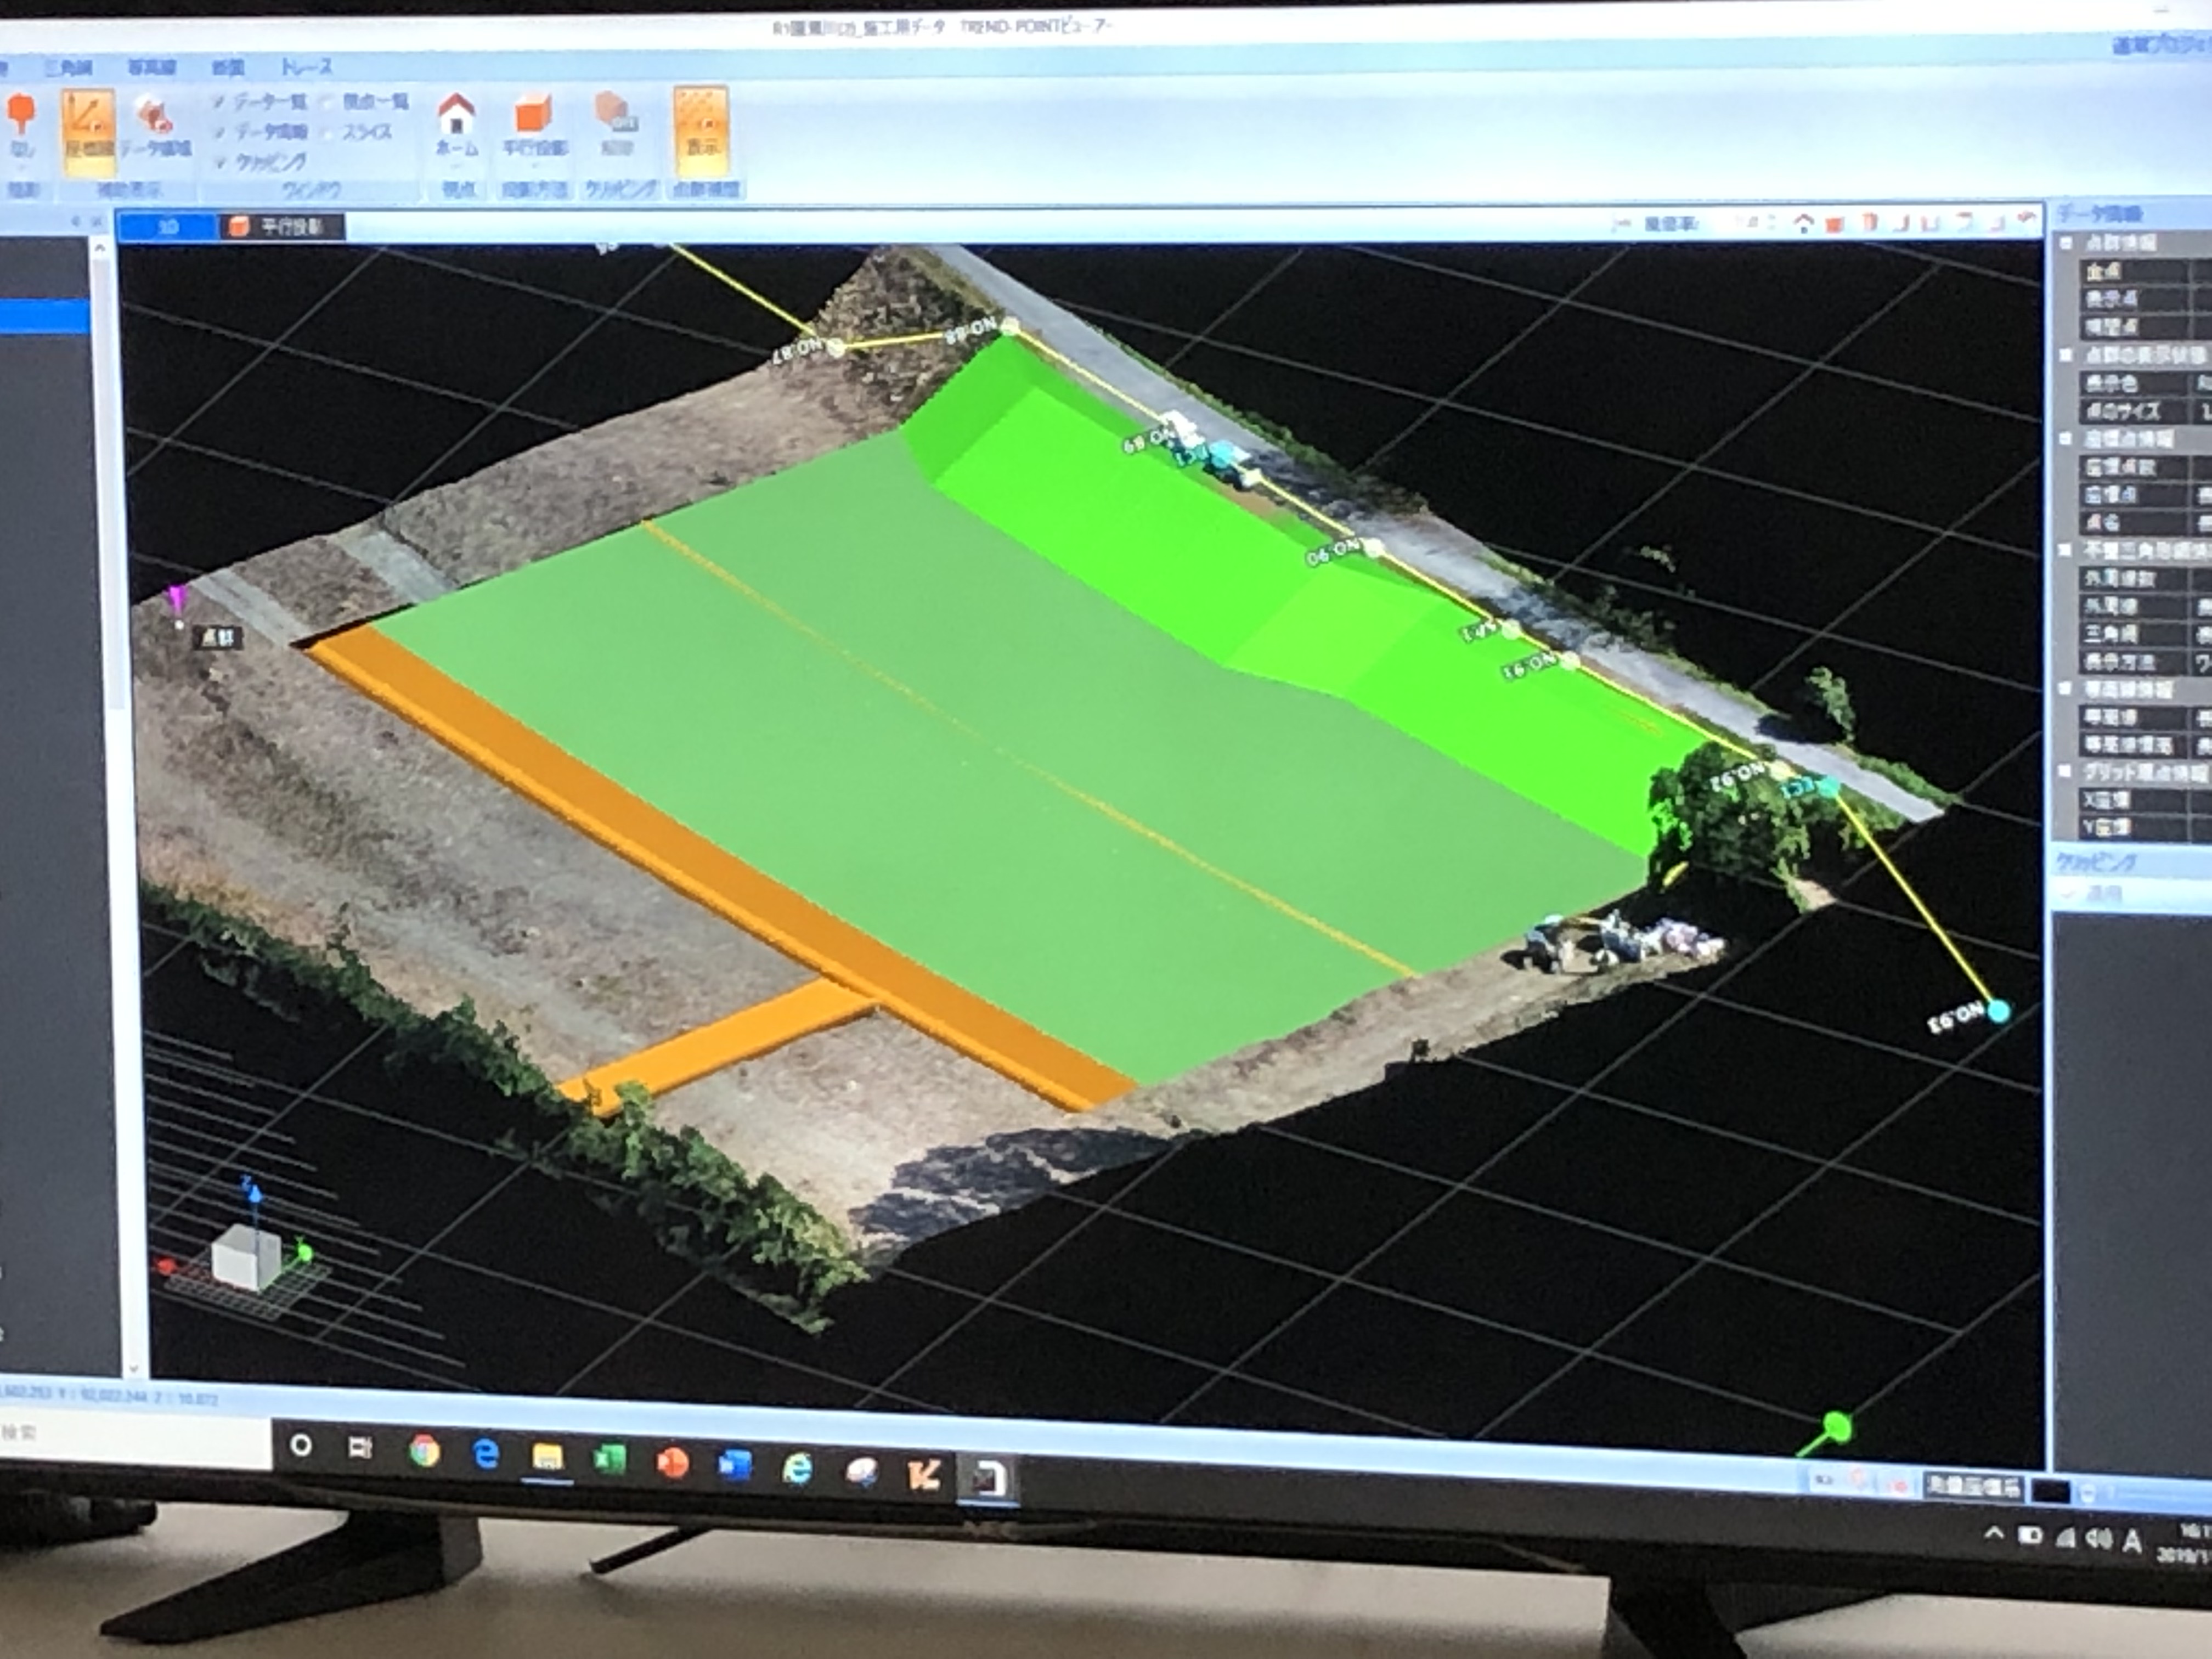The image size is (2212, 1659).
Task: Click the IME A input mode indicator
Action: [x=2133, y=1541]
